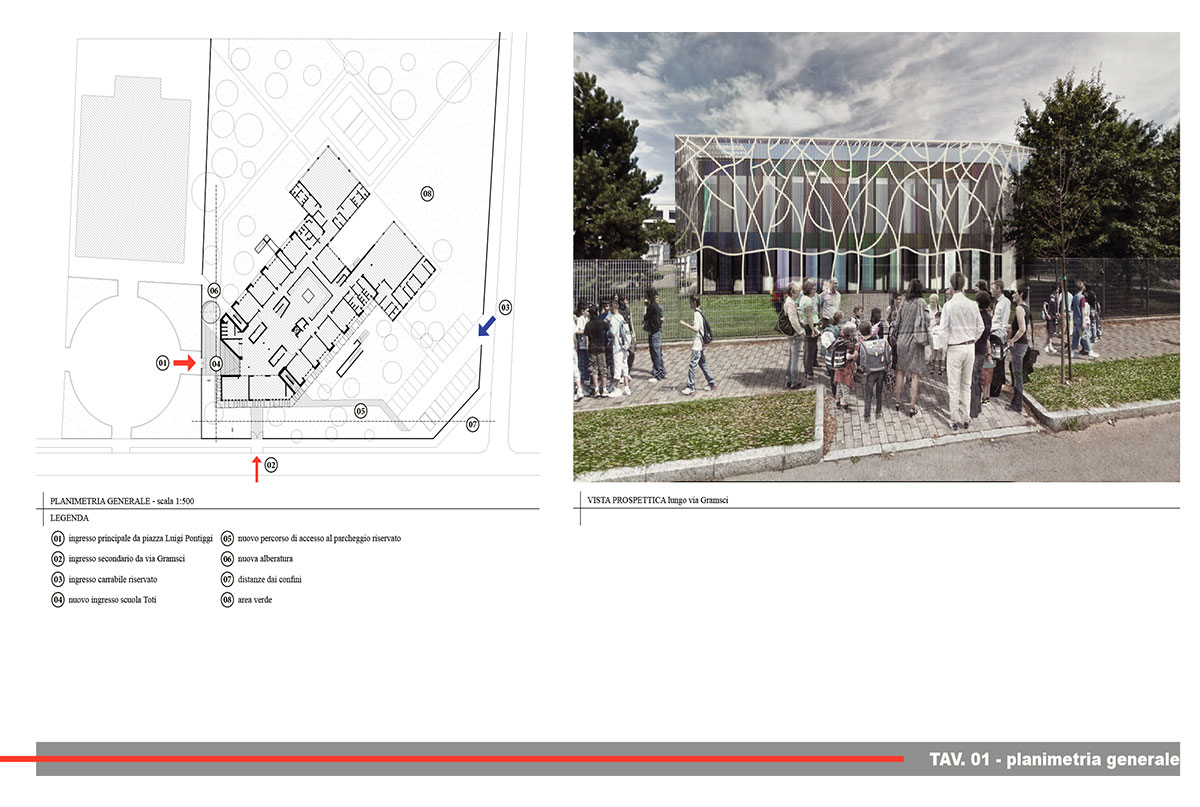
Task: Select marker 06 on the site plan
Action: tap(213, 290)
